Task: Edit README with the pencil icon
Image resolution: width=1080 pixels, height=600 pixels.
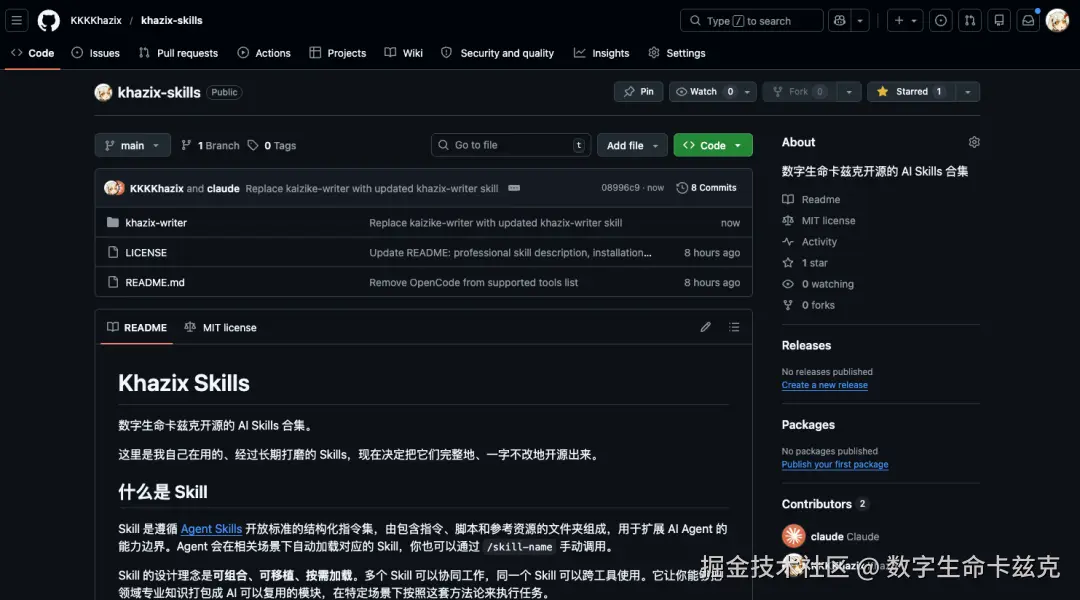Action: click(x=705, y=327)
